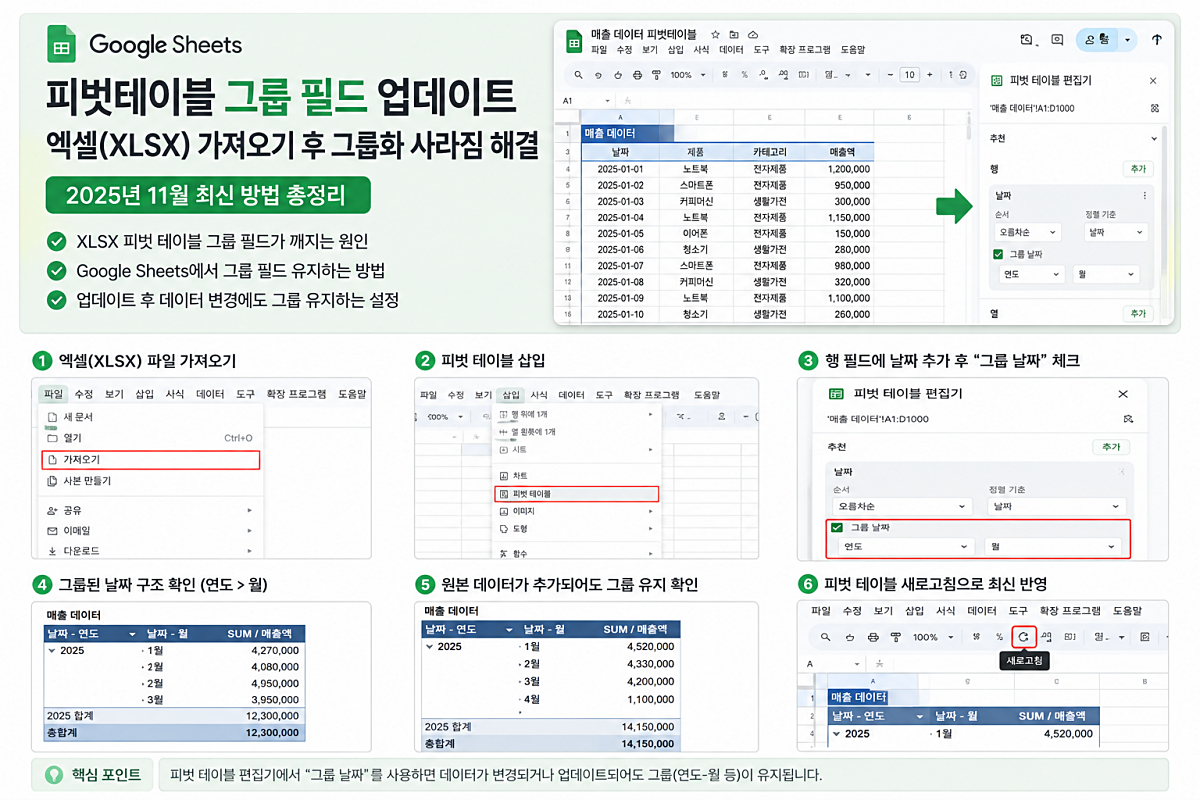This screenshot has width=1200, height=800.
Task: Close the pivot table editor in the top window
Action: (x=1152, y=81)
